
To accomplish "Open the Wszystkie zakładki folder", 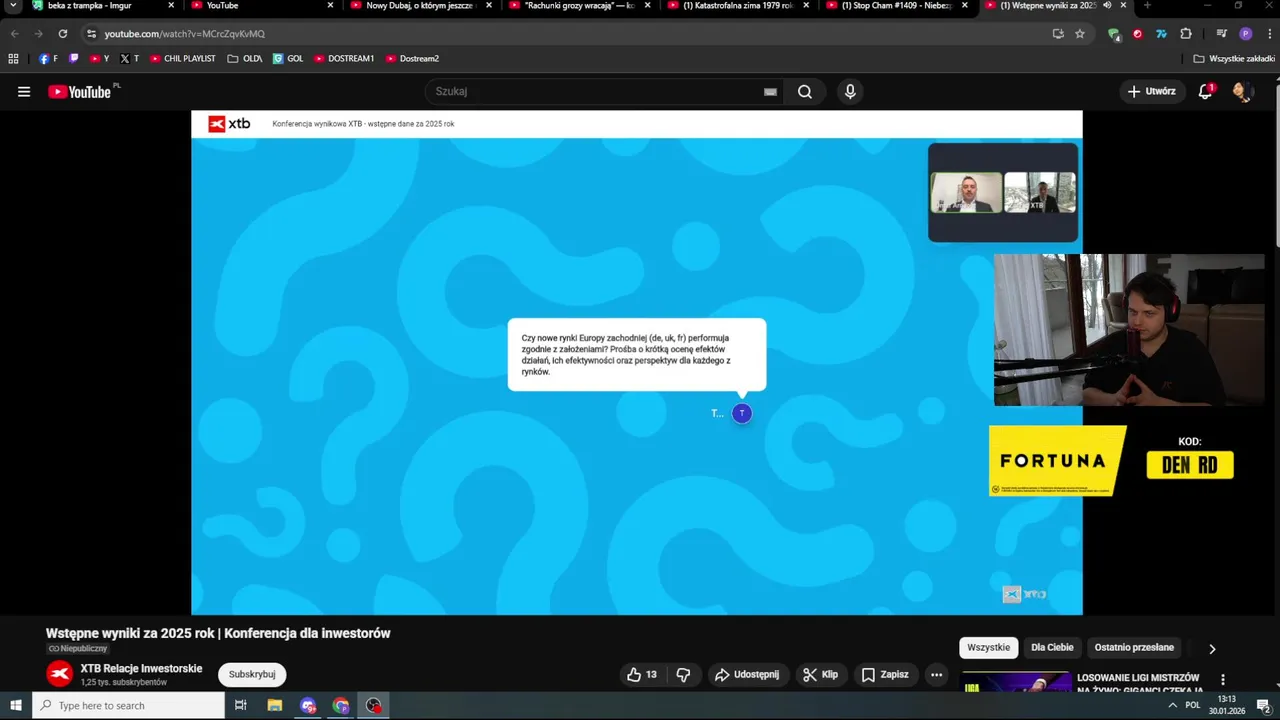I will click(x=1234, y=59).
